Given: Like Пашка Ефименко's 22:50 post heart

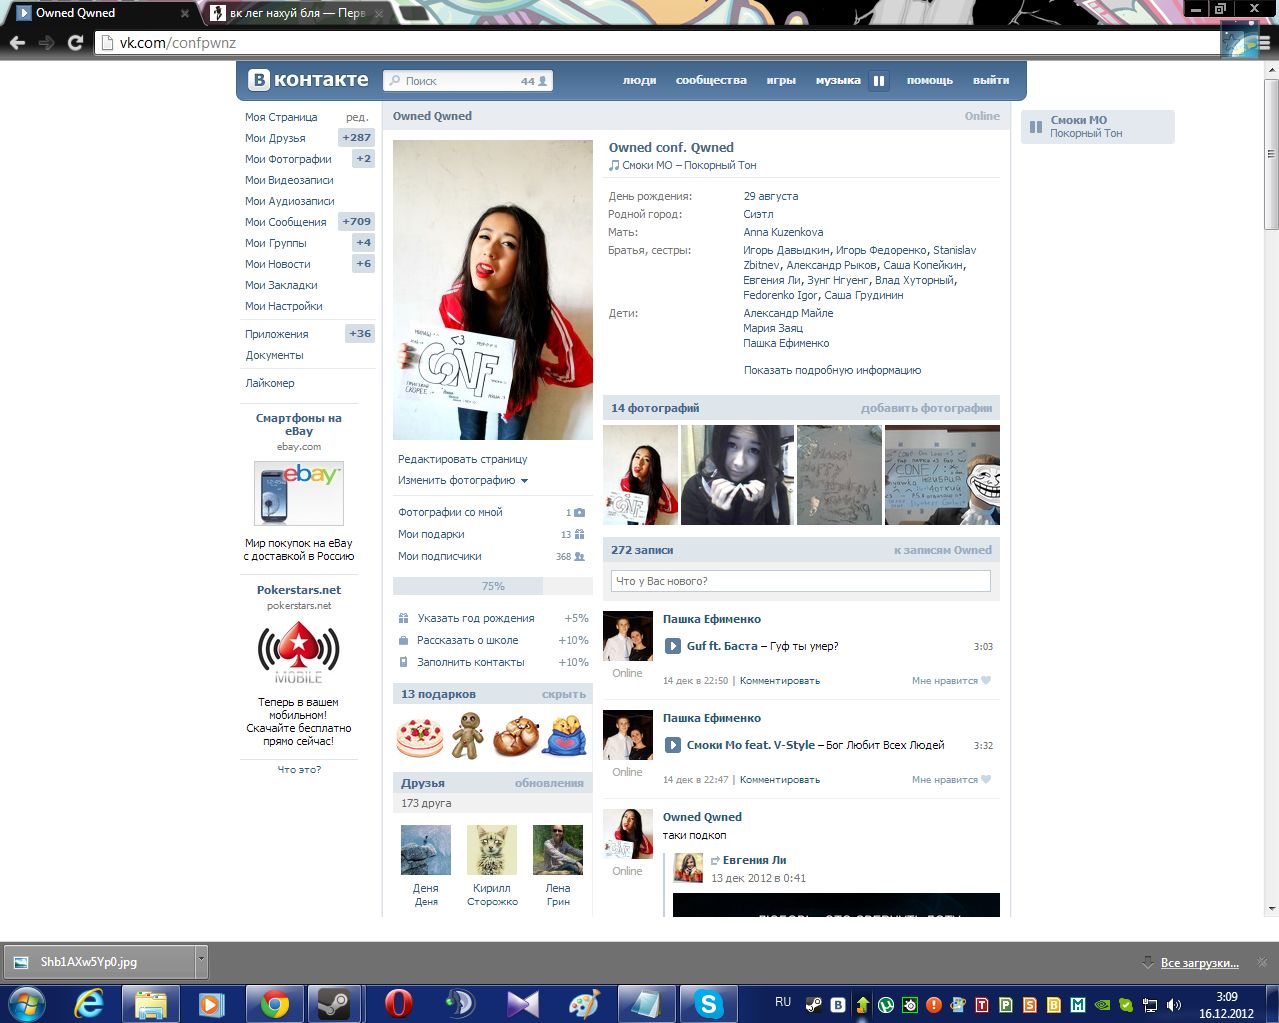Looking at the screenshot, I should [986, 681].
